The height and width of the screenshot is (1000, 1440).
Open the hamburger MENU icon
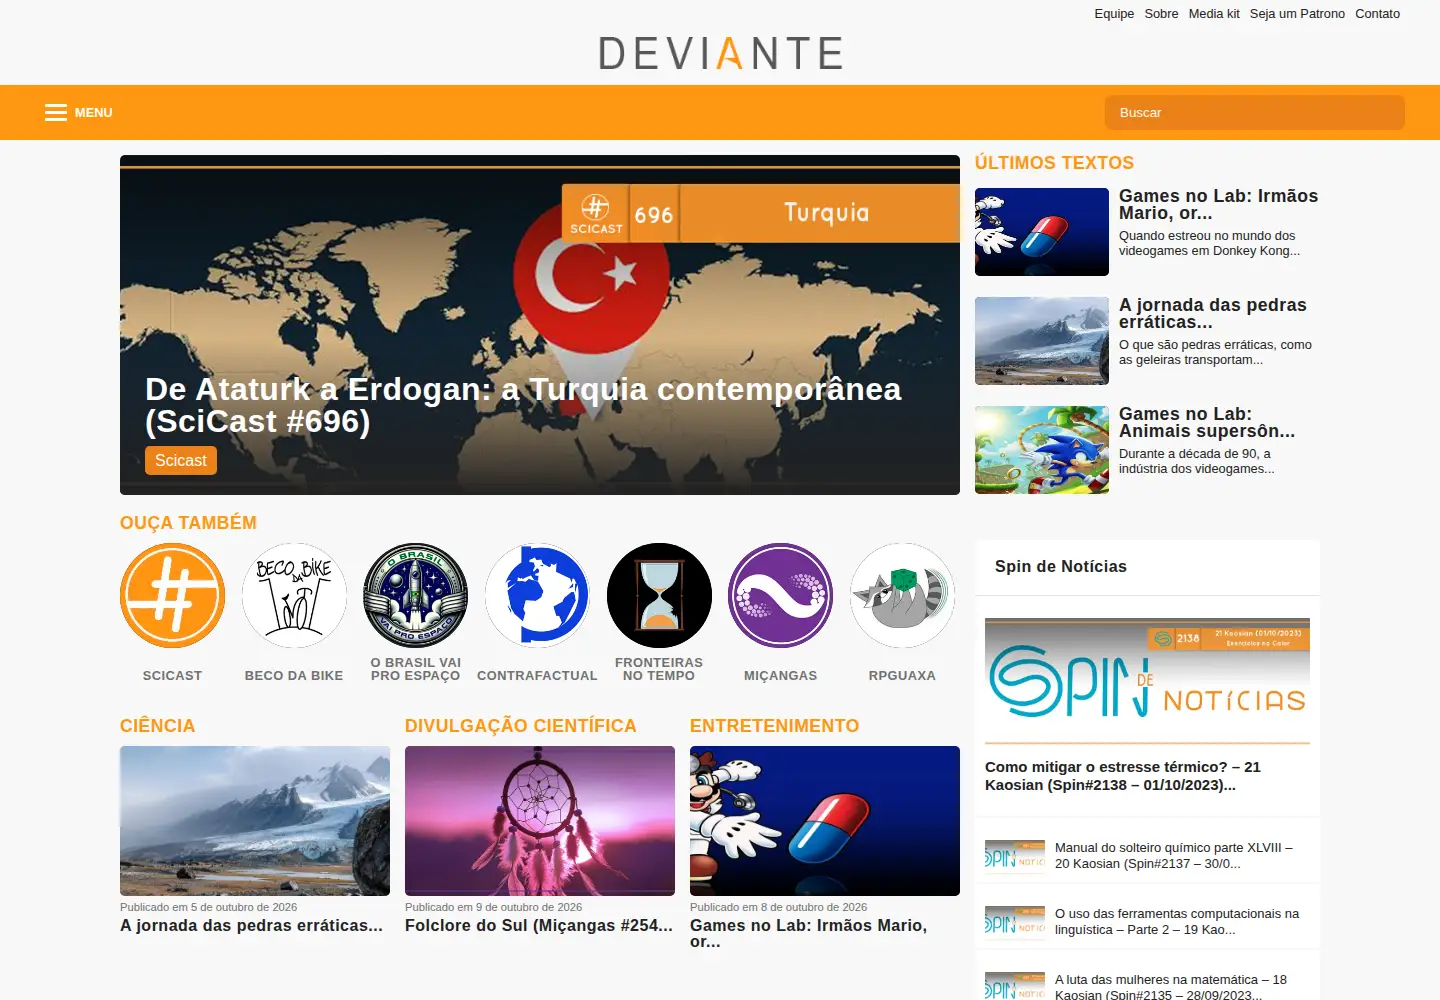point(56,113)
